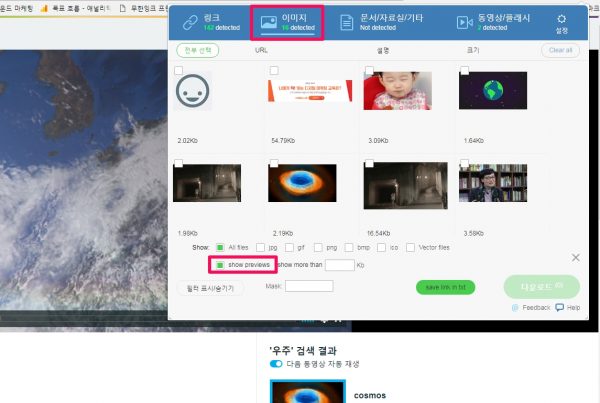
Task: Click the 크기 column header
Action: tap(473, 50)
